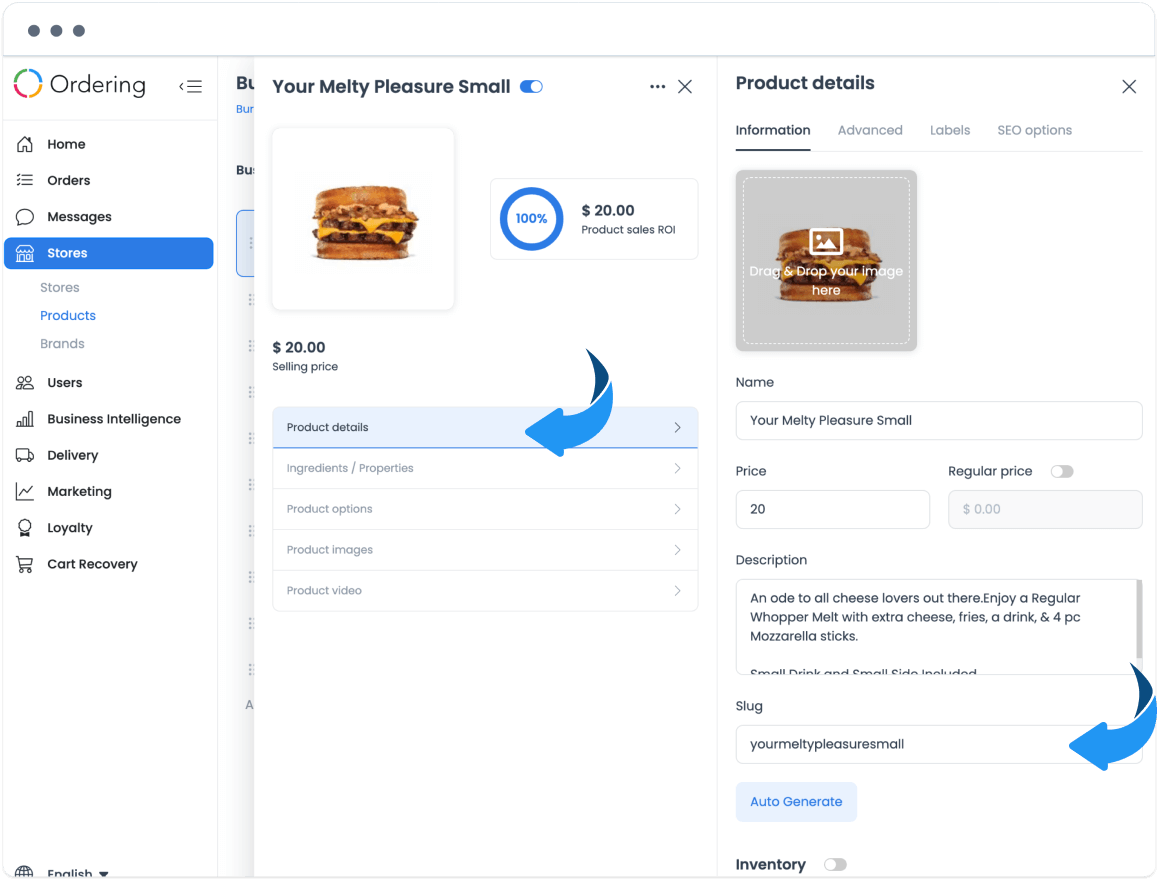Click the Auto Generate slug button
The image size is (1159, 882).
796,801
